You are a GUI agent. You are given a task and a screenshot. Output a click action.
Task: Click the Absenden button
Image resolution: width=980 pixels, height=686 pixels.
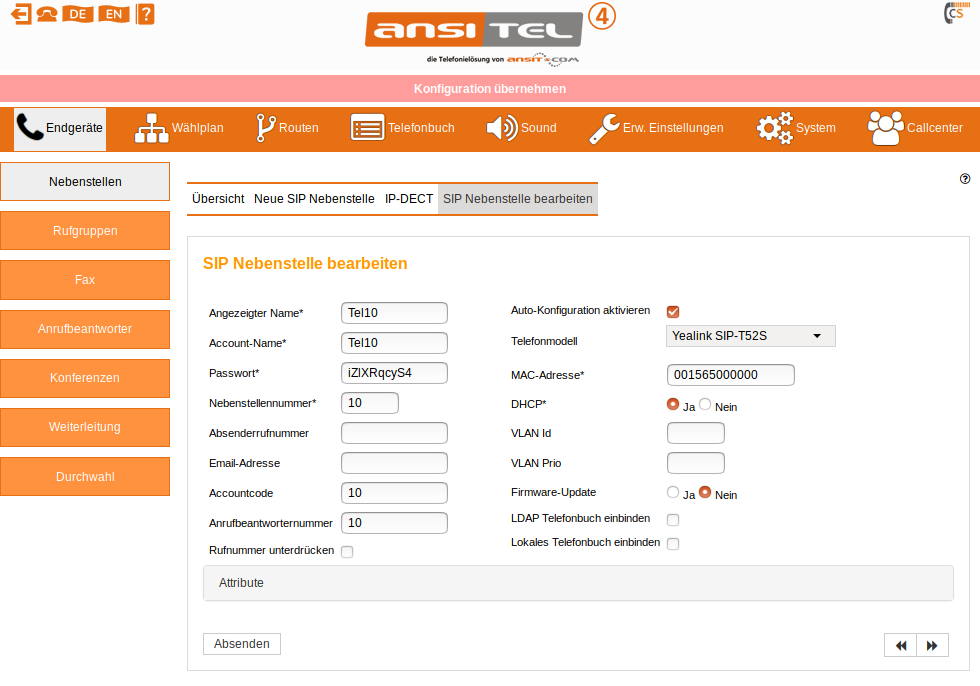[x=242, y=644]
